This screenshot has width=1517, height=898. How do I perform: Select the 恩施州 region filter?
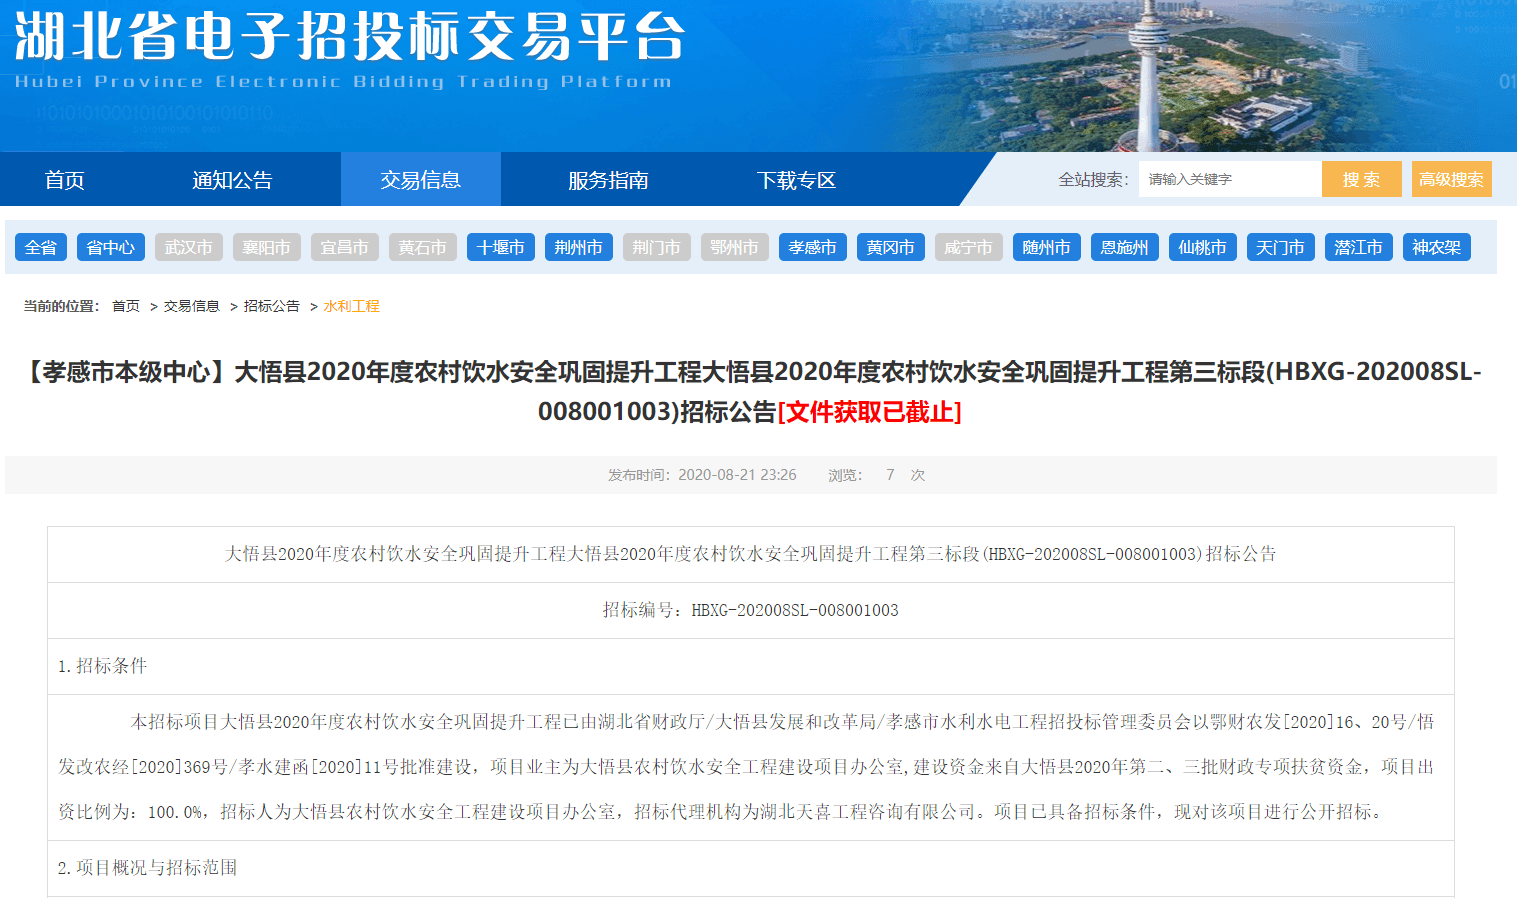point(1125,247)
